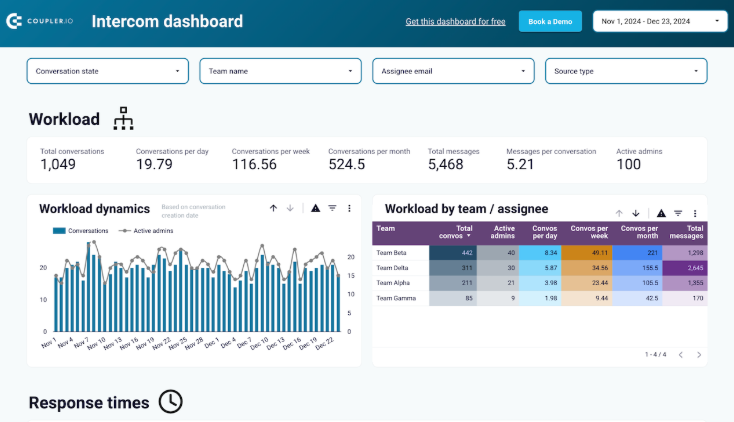Open filter icon on Workload by team table
734x422 pixels.
coord(678,213)
